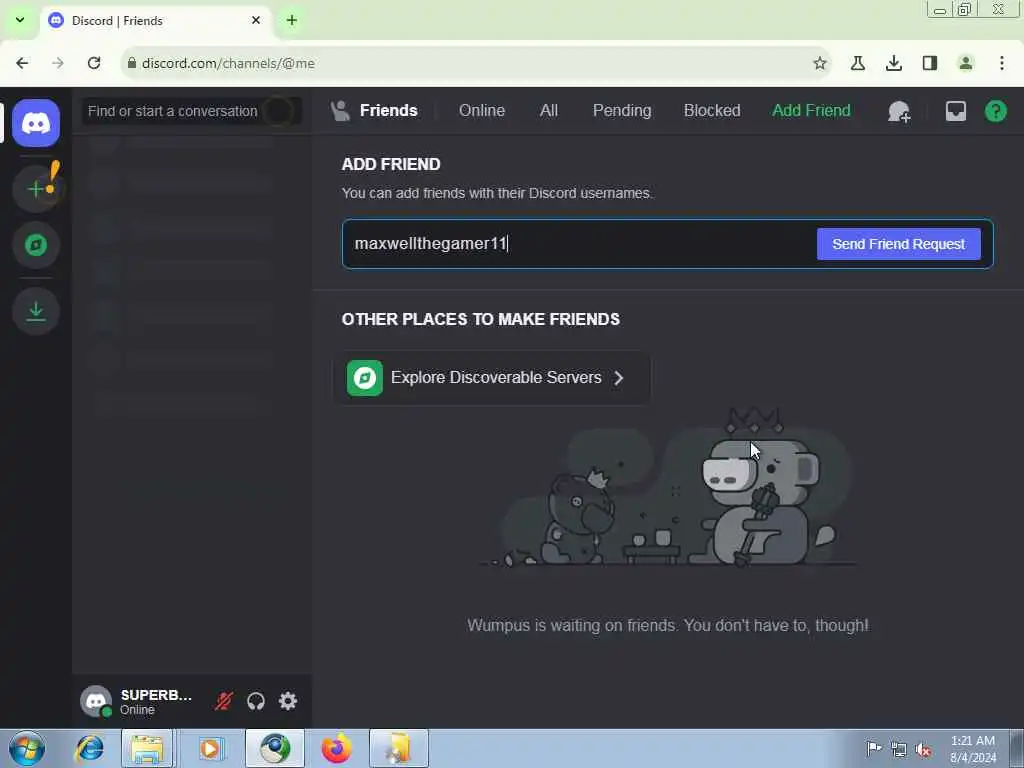Click SUPERB user avatar panel
The height and width of the screenshot is (768, 1024).
tap(138, 701)
